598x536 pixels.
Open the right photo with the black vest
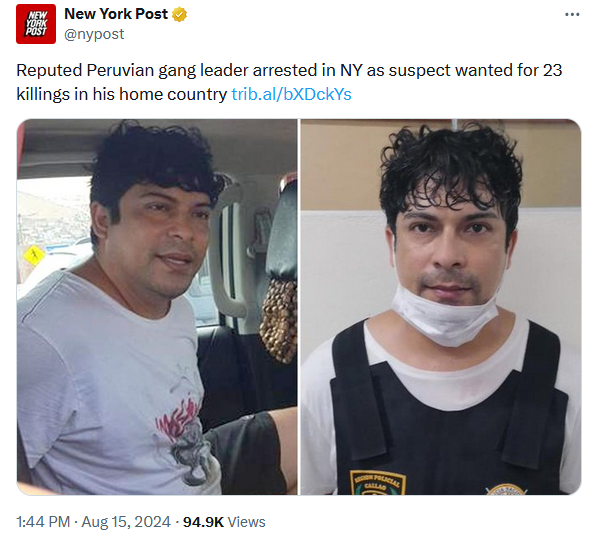(x=441, y=307)
